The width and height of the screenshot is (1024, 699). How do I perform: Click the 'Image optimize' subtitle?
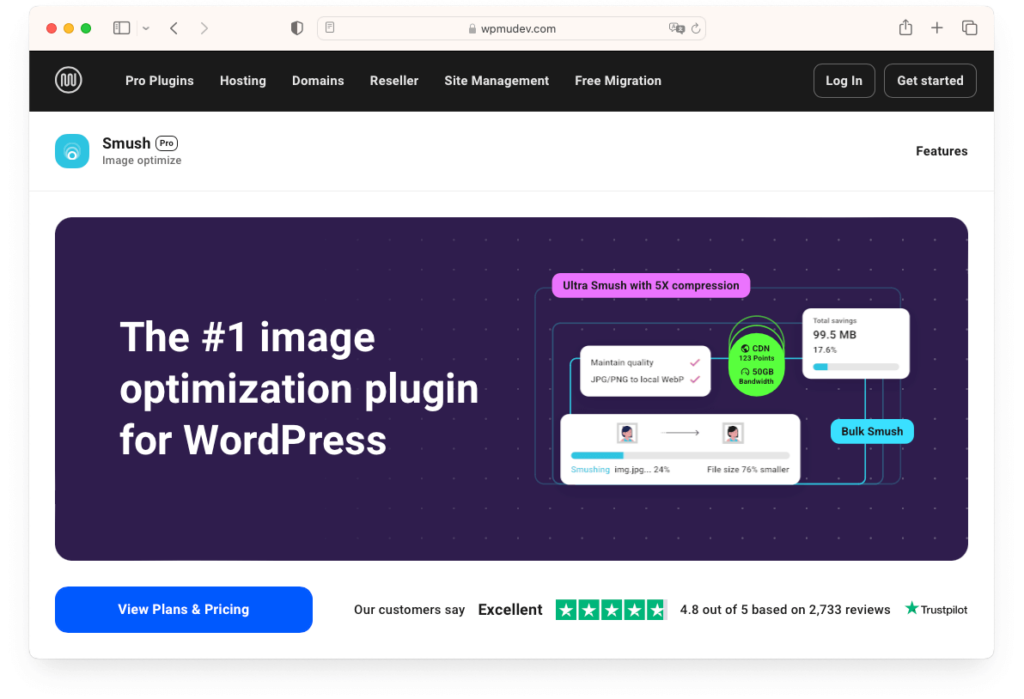click(142, 161)
